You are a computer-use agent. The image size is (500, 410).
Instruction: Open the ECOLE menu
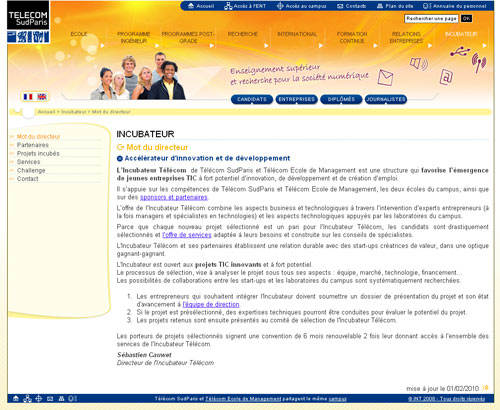(79, 34)
